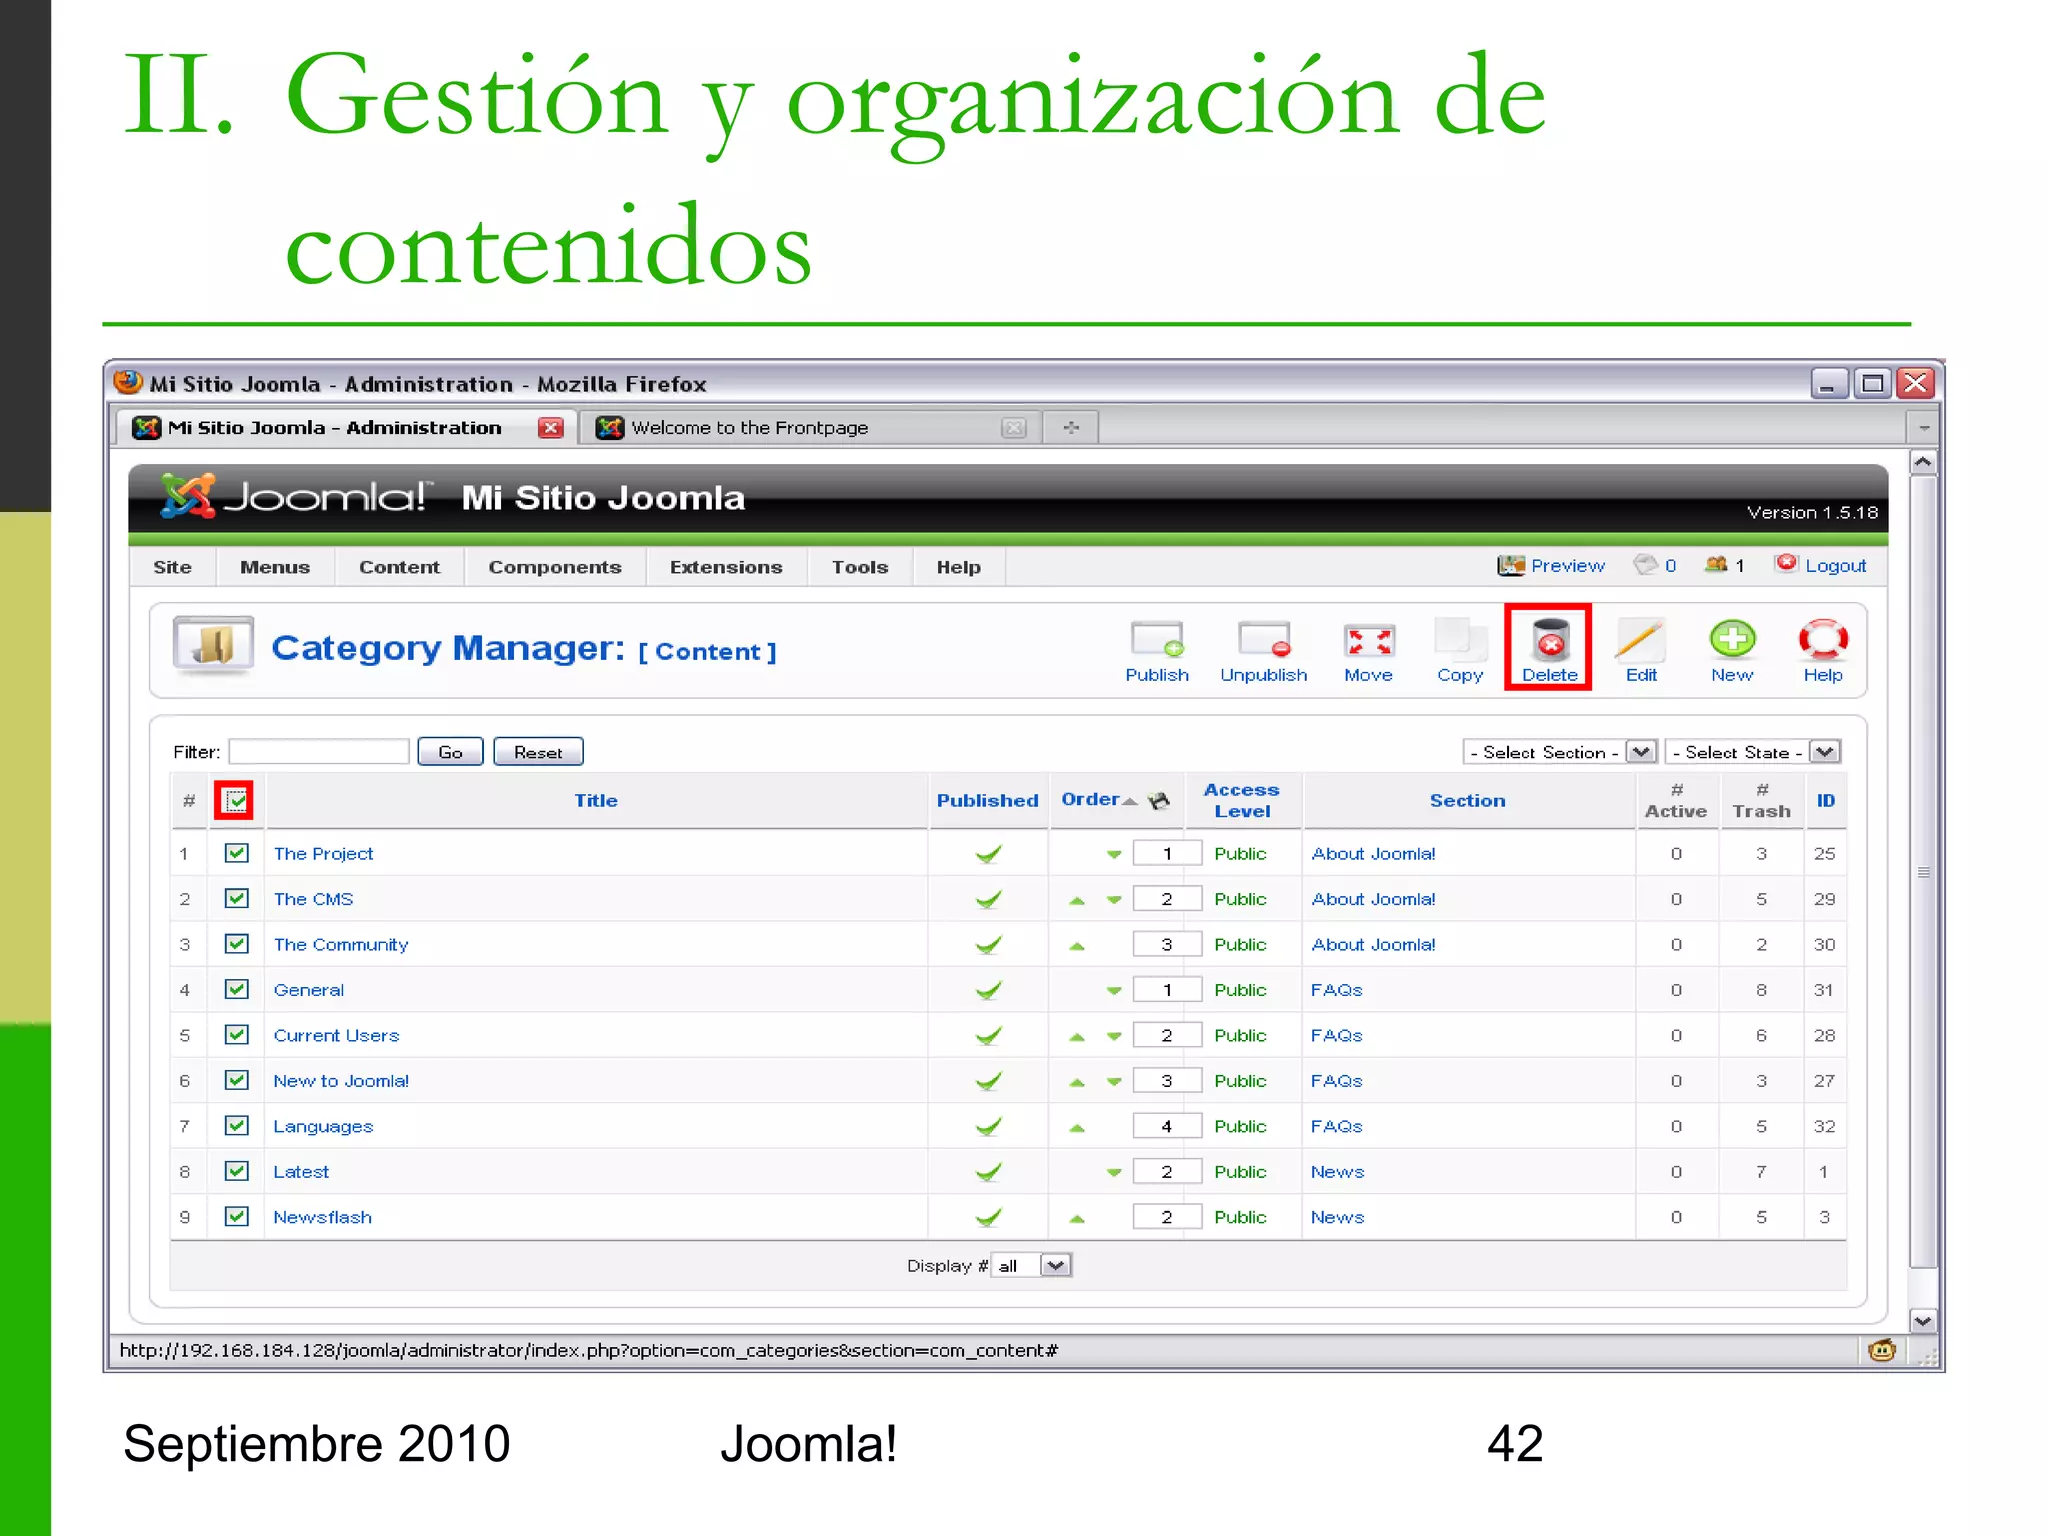Image resolution: width=2048 pixels, height=1536 pixels.
Task: Uncheck the Newsflash checkbox
Action: pos(236,1216)
